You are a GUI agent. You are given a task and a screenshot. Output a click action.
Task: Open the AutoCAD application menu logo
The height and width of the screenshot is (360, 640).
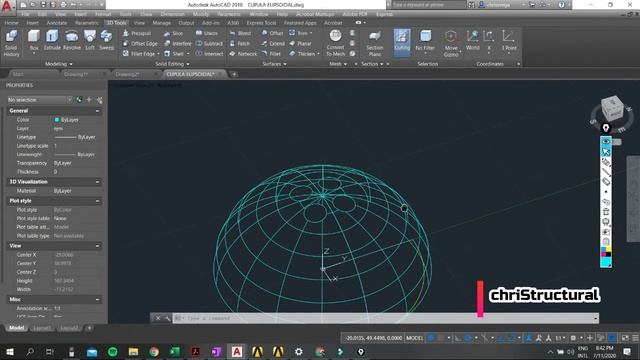7,6
